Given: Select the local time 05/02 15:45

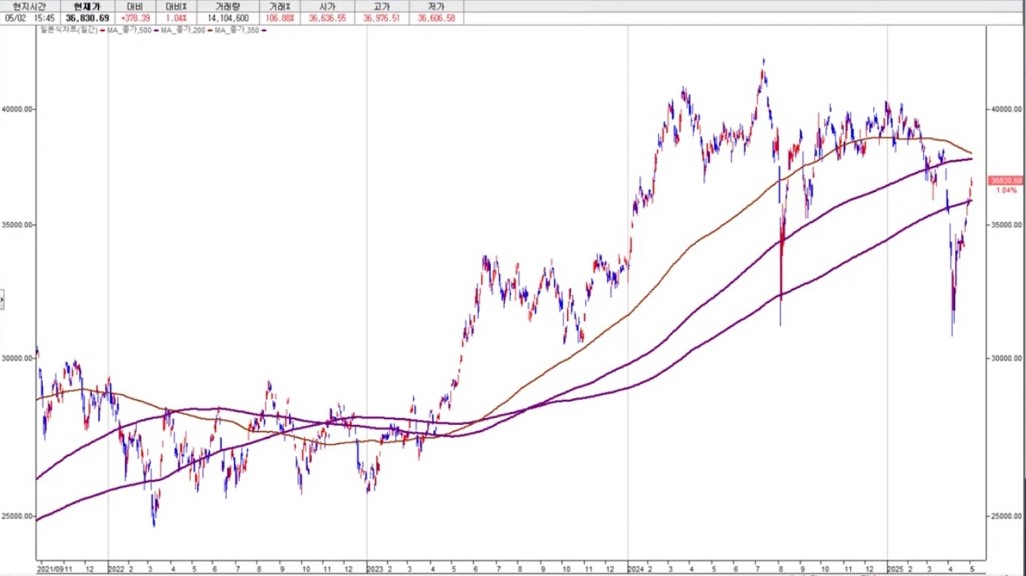Looking at the screenshot, I should pos(29,18).
